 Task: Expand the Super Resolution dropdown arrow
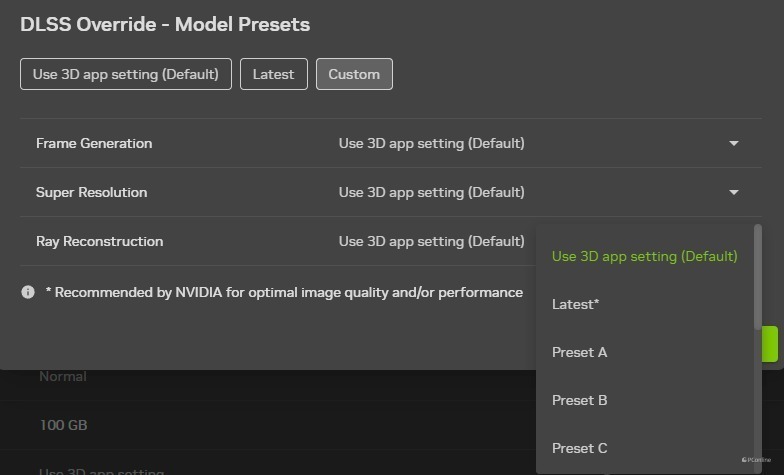coord(733,192)
